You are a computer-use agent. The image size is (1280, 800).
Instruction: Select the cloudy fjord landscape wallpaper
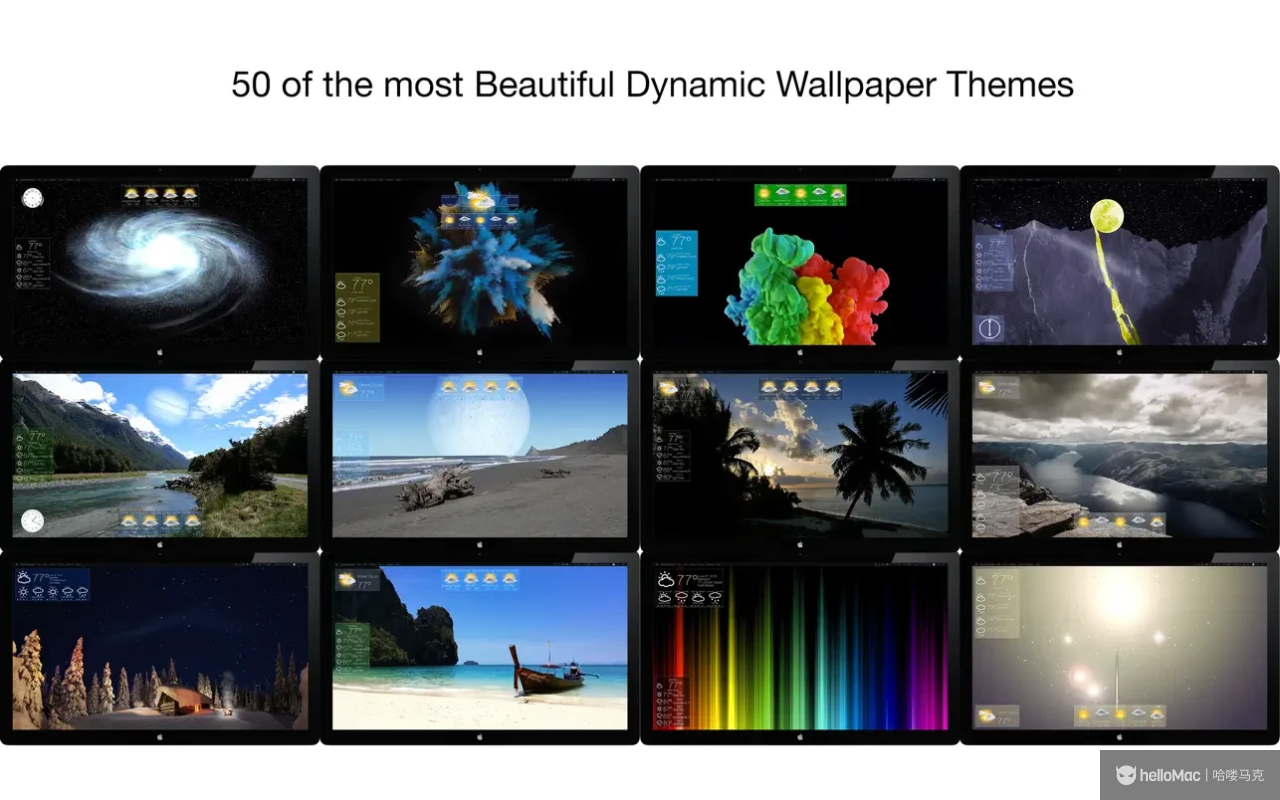tap(1120, 455)
